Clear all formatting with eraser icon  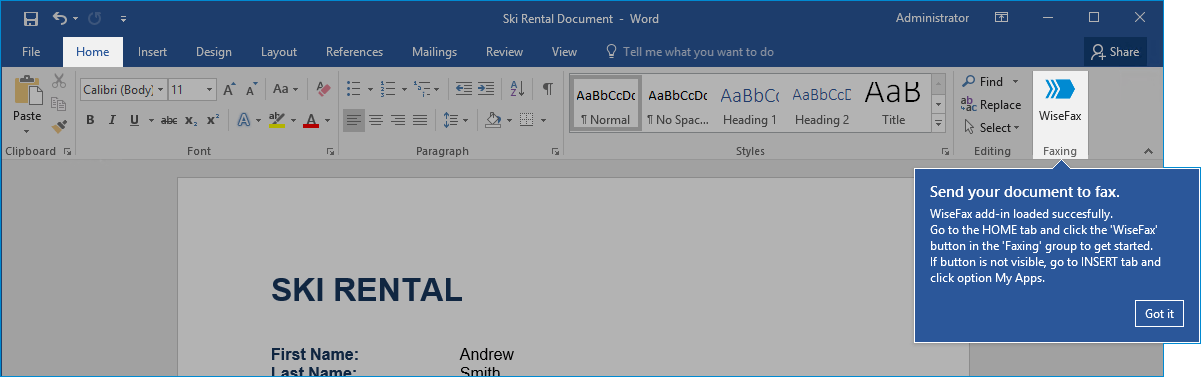pyautogui.click(x=322, y=89)
